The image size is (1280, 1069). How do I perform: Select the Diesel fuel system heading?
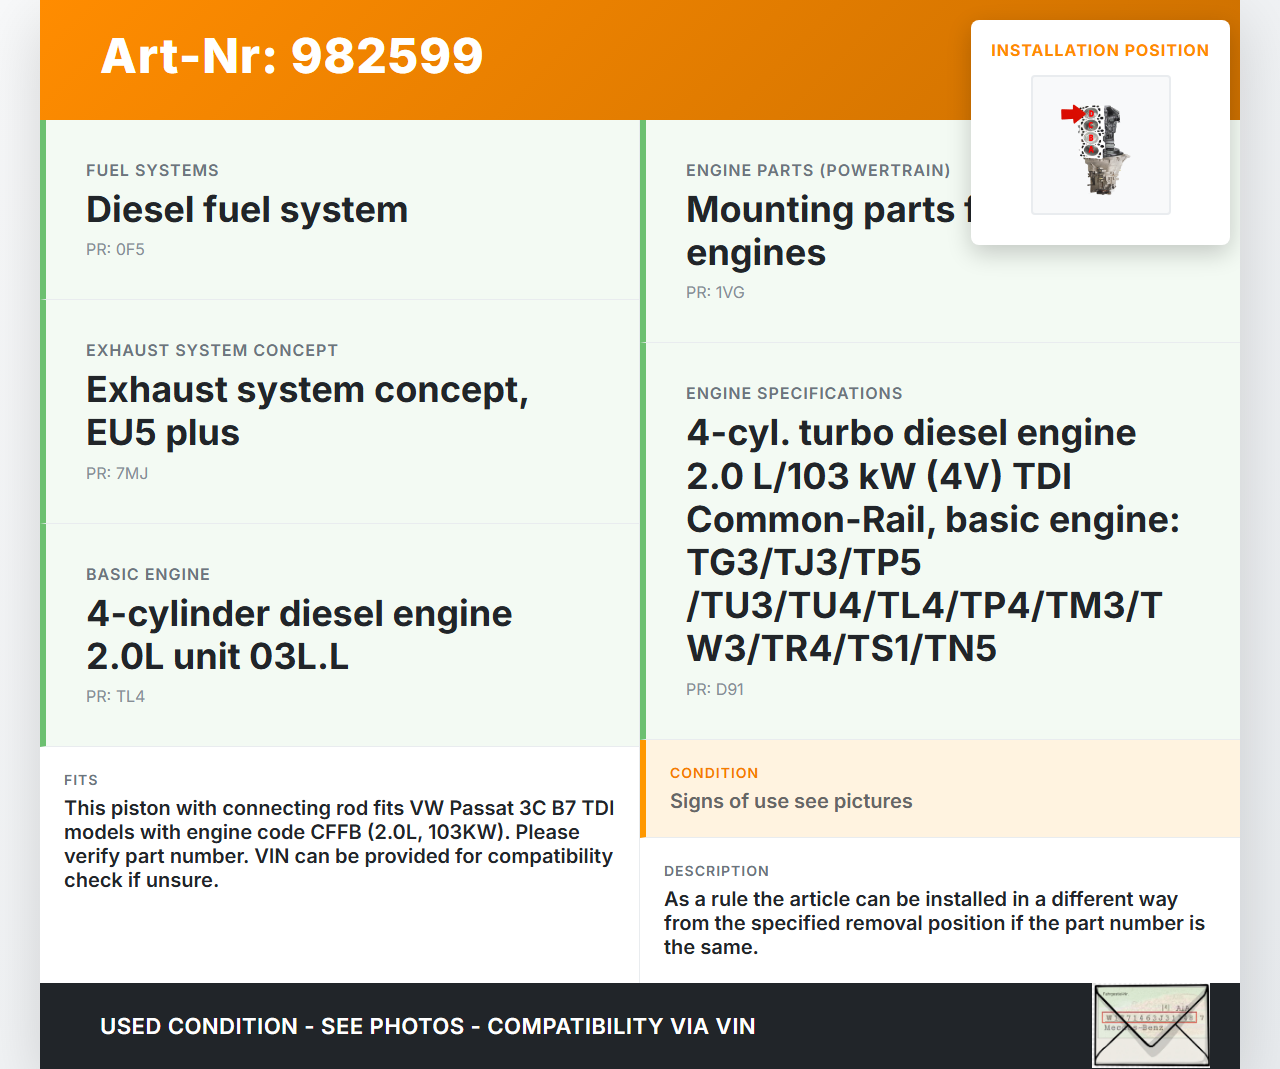pos(247,210)
